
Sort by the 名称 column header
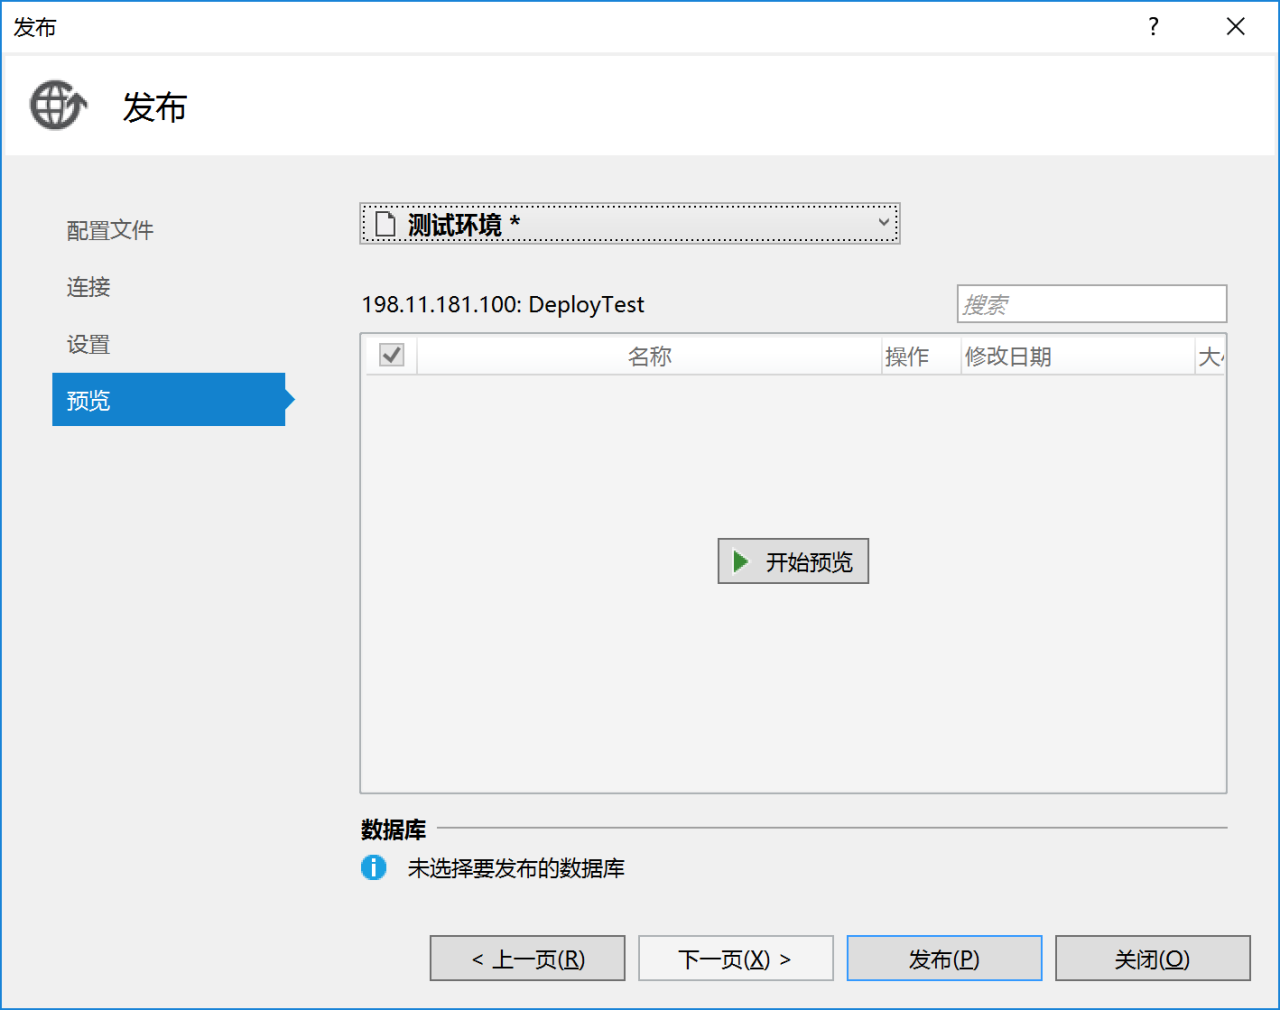649,356
